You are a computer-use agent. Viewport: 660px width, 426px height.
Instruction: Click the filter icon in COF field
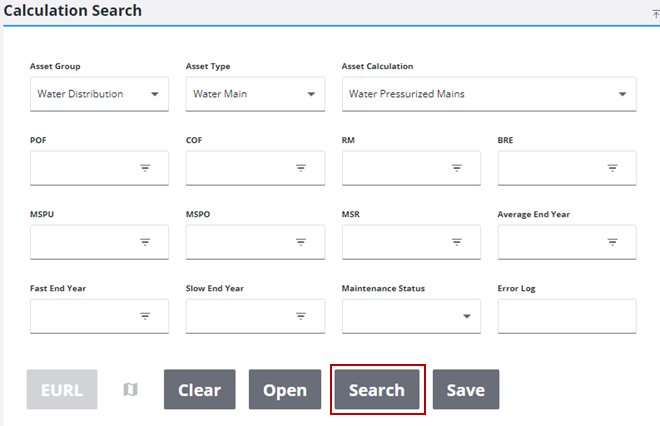tap(301, 168)
